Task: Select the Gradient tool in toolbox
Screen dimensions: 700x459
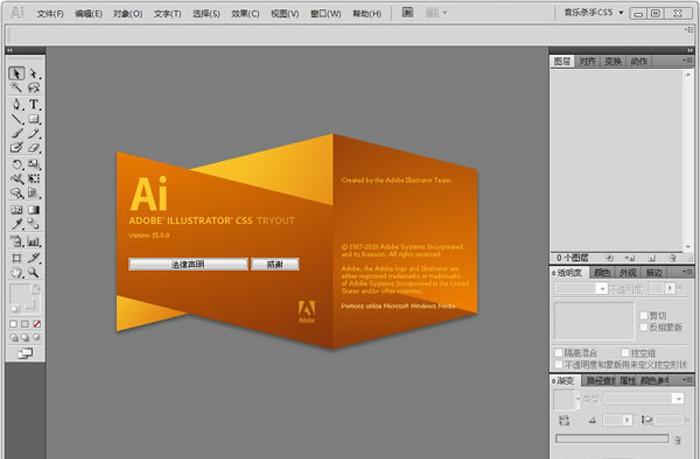Action: tap(34, 209)
